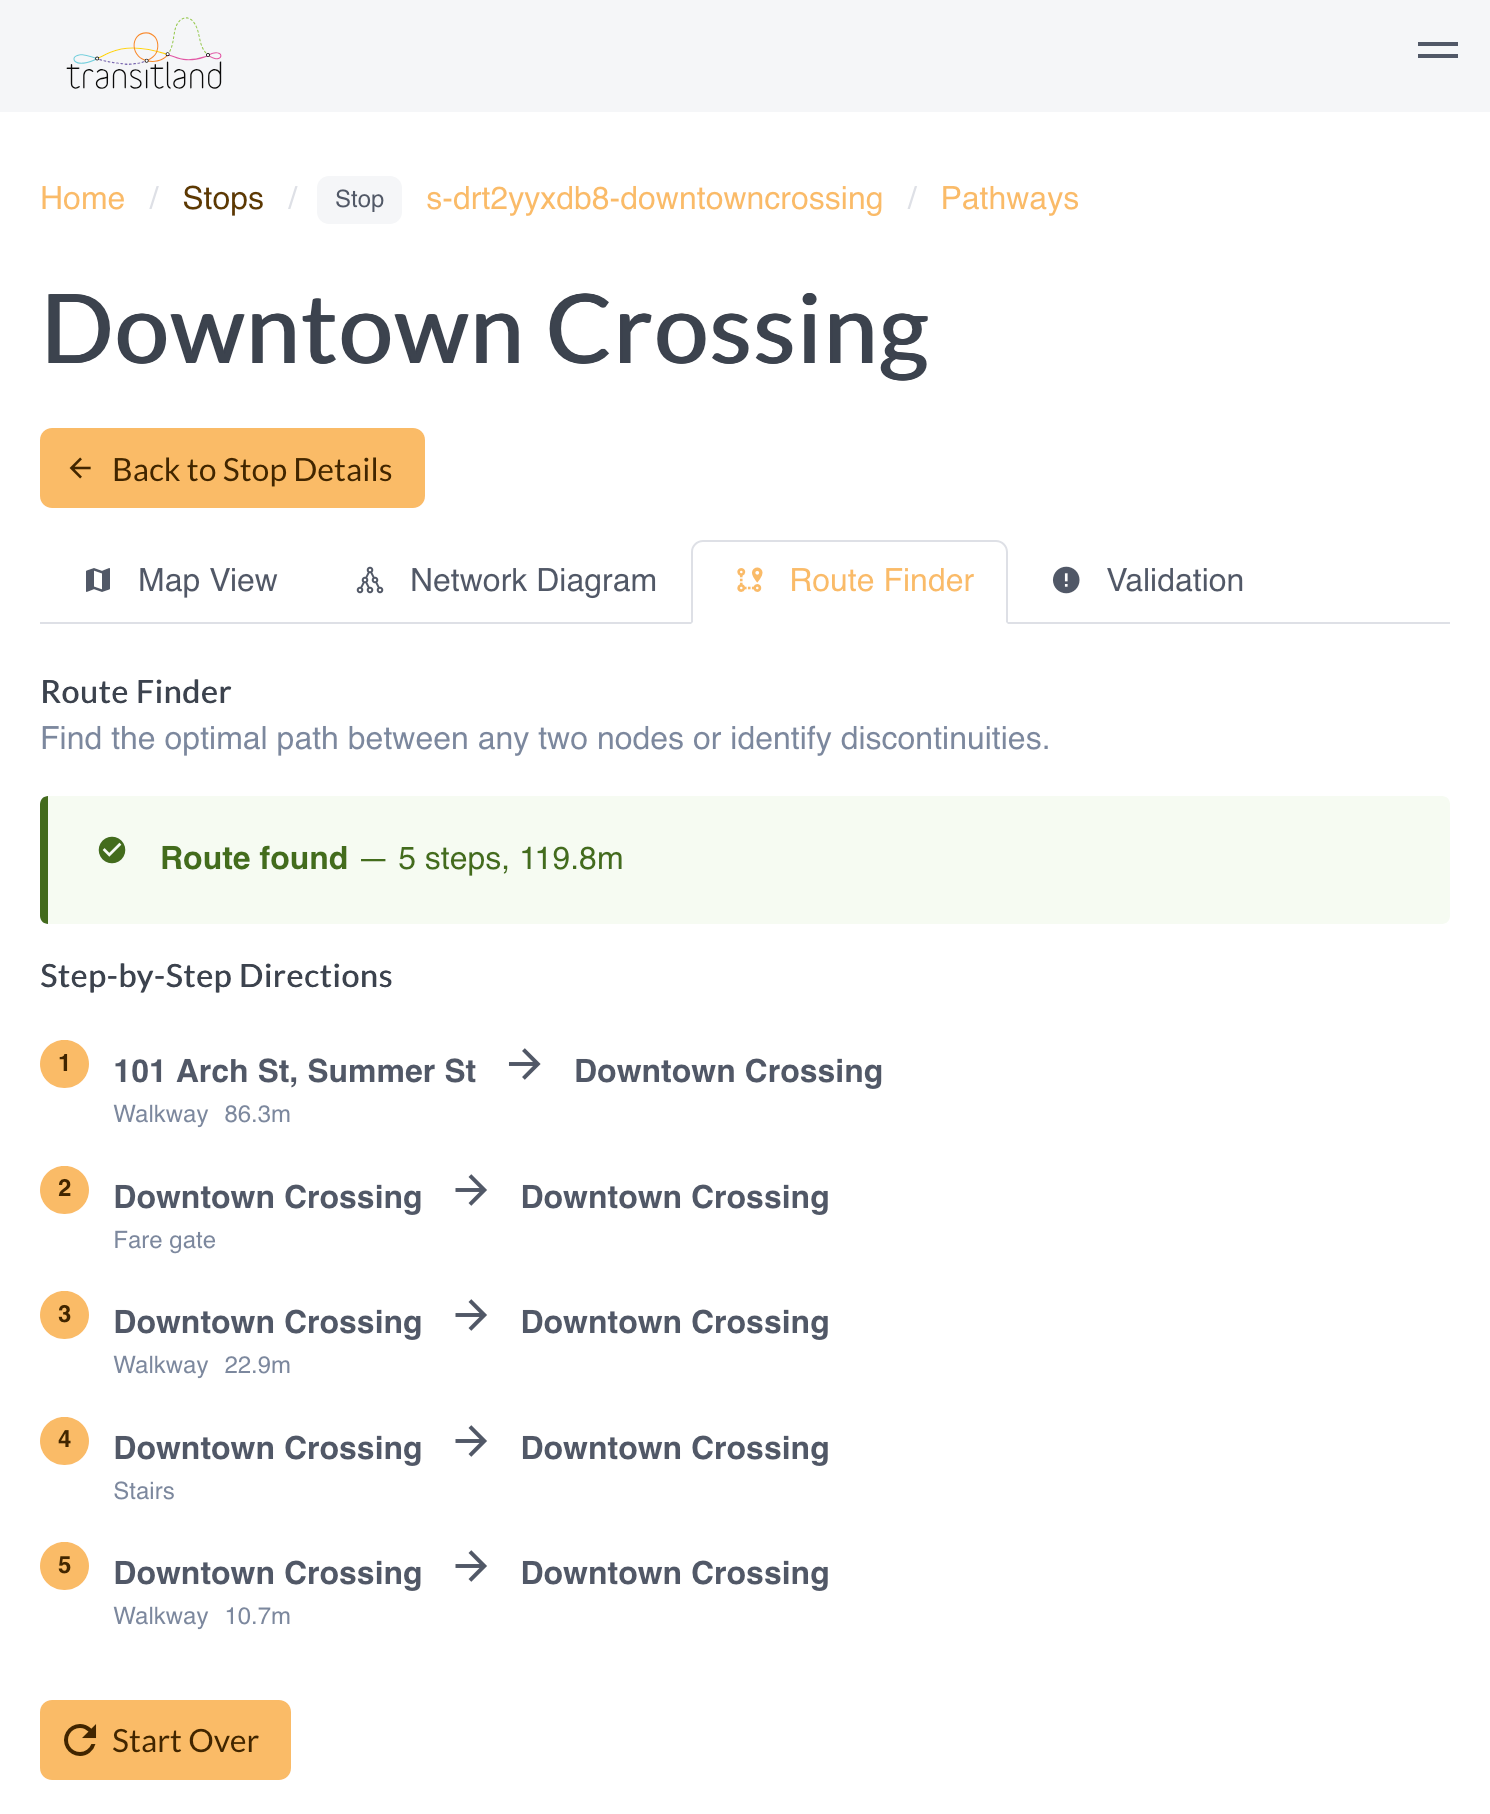Click the Pathways breadcrumb link
The width and height of the screenshot is (1490, 1814).
[x=1009, y=198]
